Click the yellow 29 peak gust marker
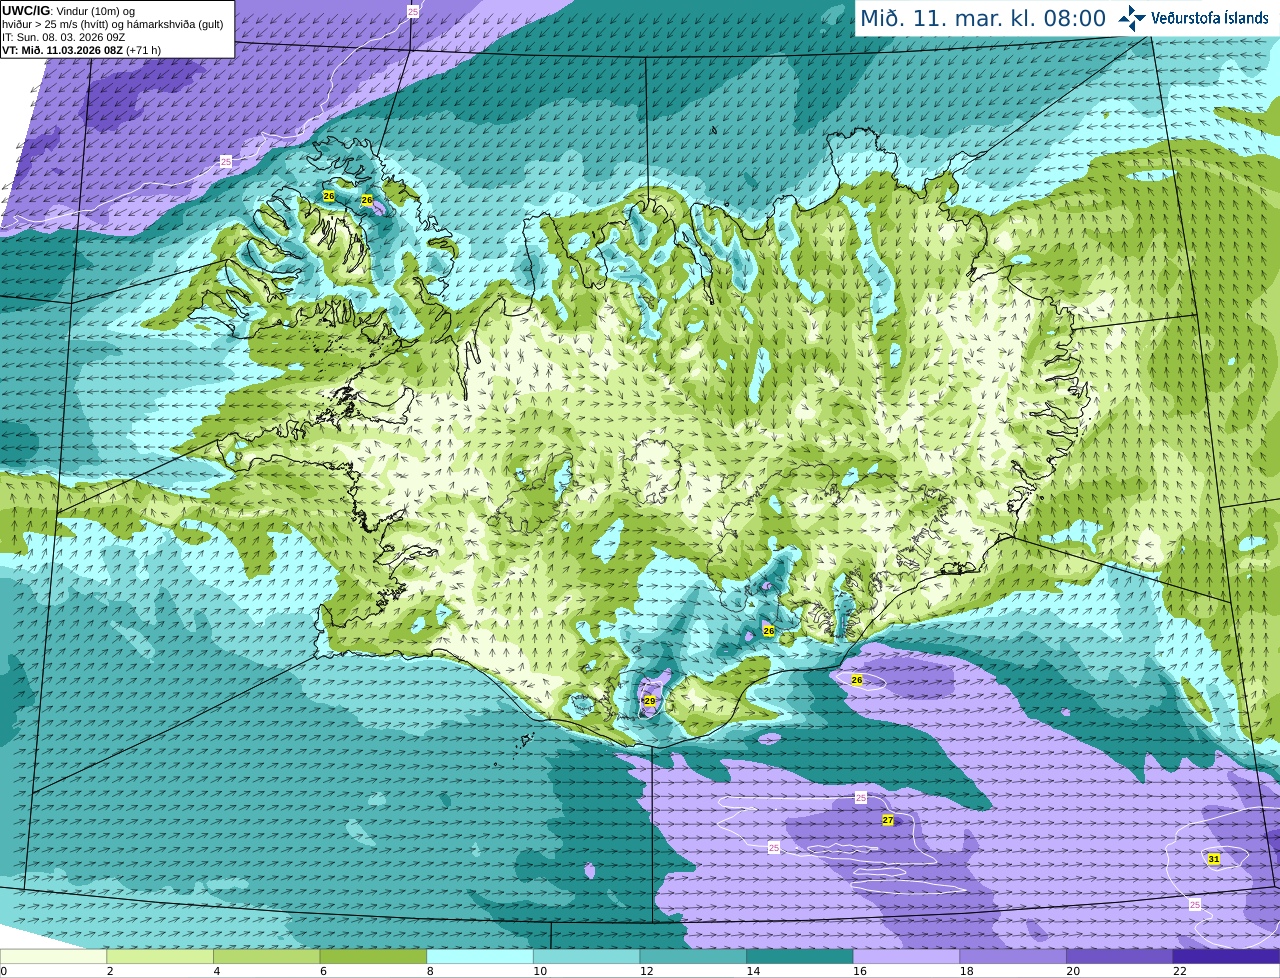 [x=649, y=701]
